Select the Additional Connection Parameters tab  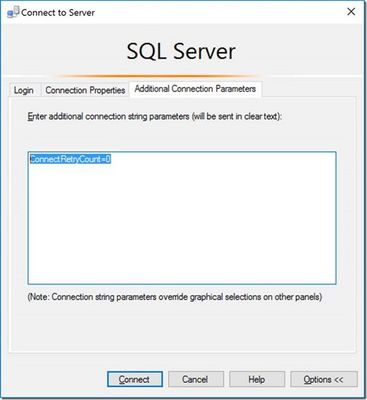pos(195,89)
